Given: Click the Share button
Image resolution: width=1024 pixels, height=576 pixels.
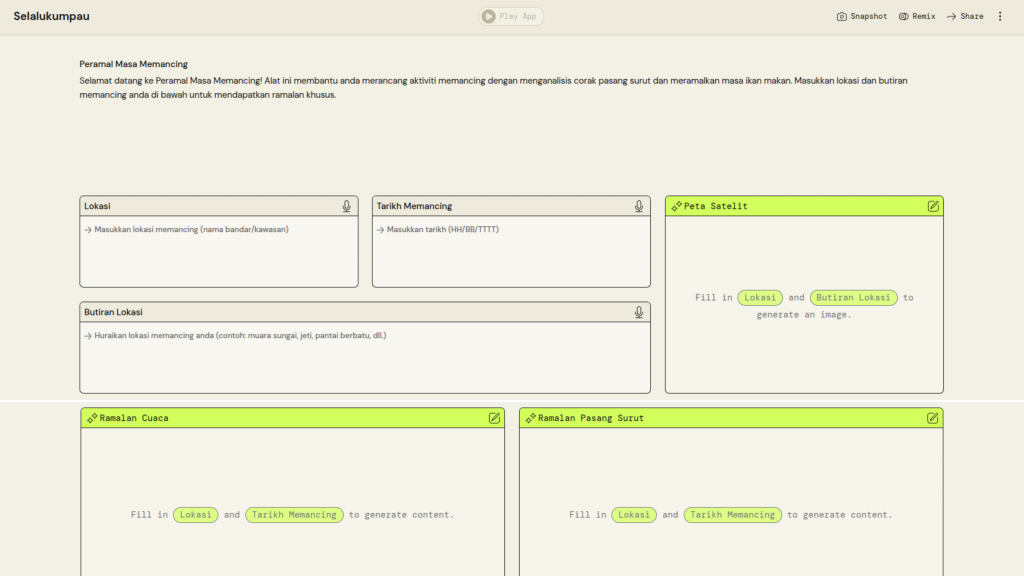Looking at the screenshot, I should point(965,16).
